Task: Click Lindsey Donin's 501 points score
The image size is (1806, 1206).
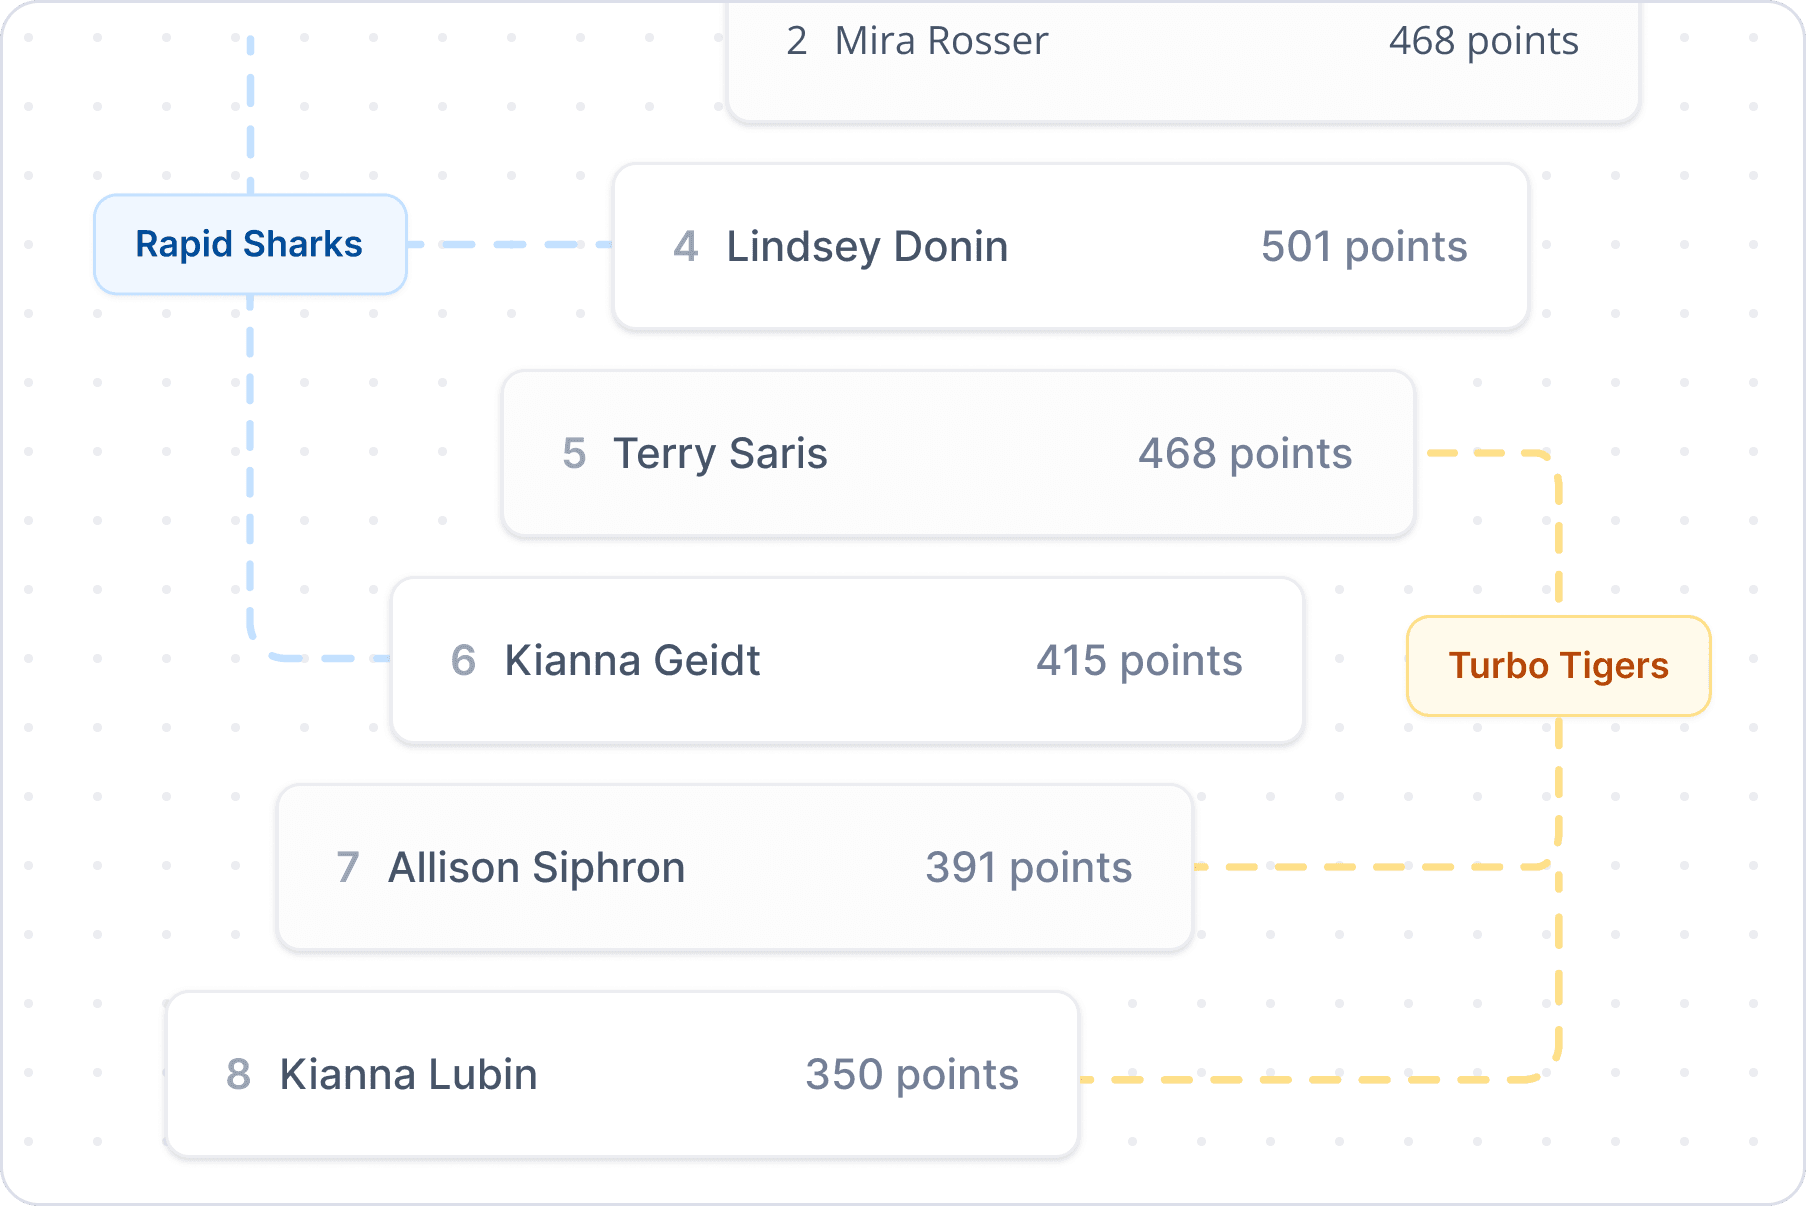Action: pyautogui.click(x=1364, y=247)
